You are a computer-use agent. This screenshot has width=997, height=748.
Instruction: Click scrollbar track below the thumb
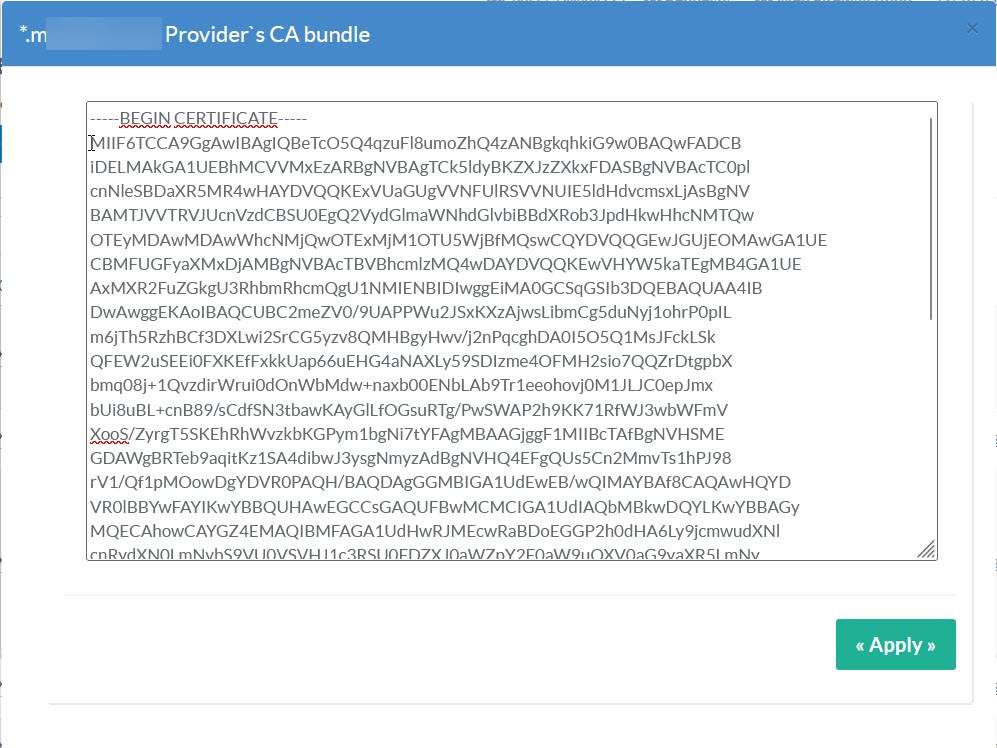pos(931,430)
